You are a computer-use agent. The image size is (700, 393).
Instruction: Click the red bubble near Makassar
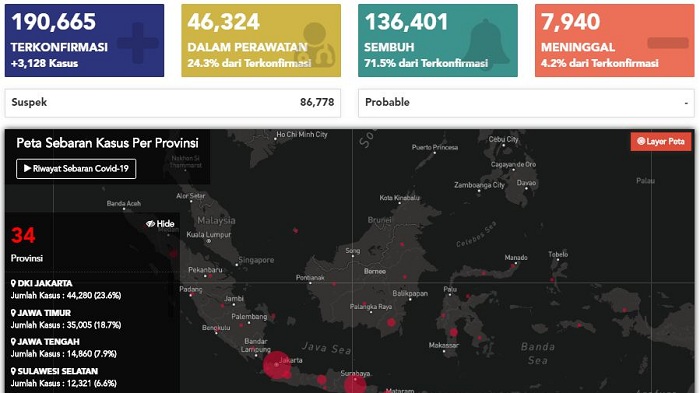(x=454, y=332)
